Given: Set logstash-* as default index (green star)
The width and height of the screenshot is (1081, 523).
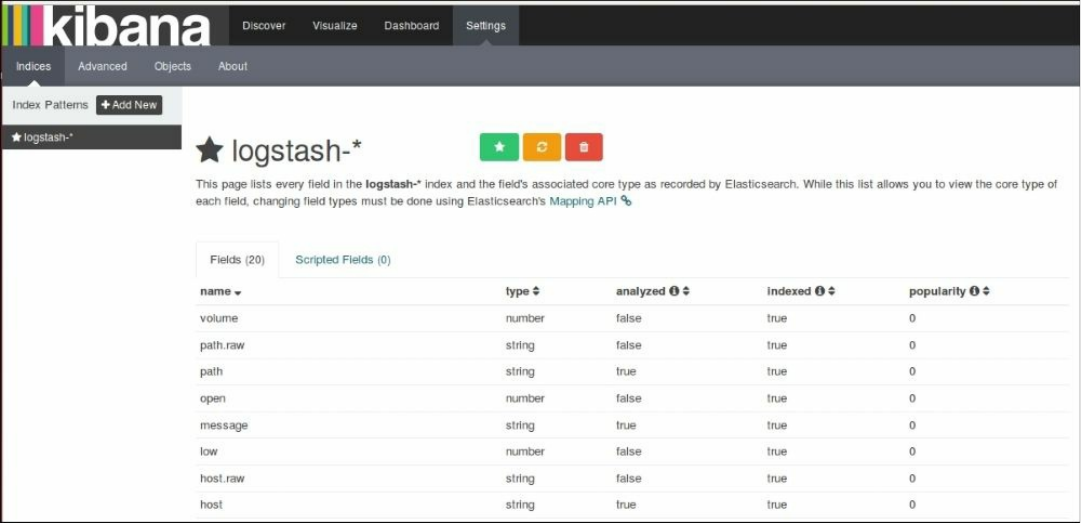Looking at the screenshot, I should coord(499,147).
